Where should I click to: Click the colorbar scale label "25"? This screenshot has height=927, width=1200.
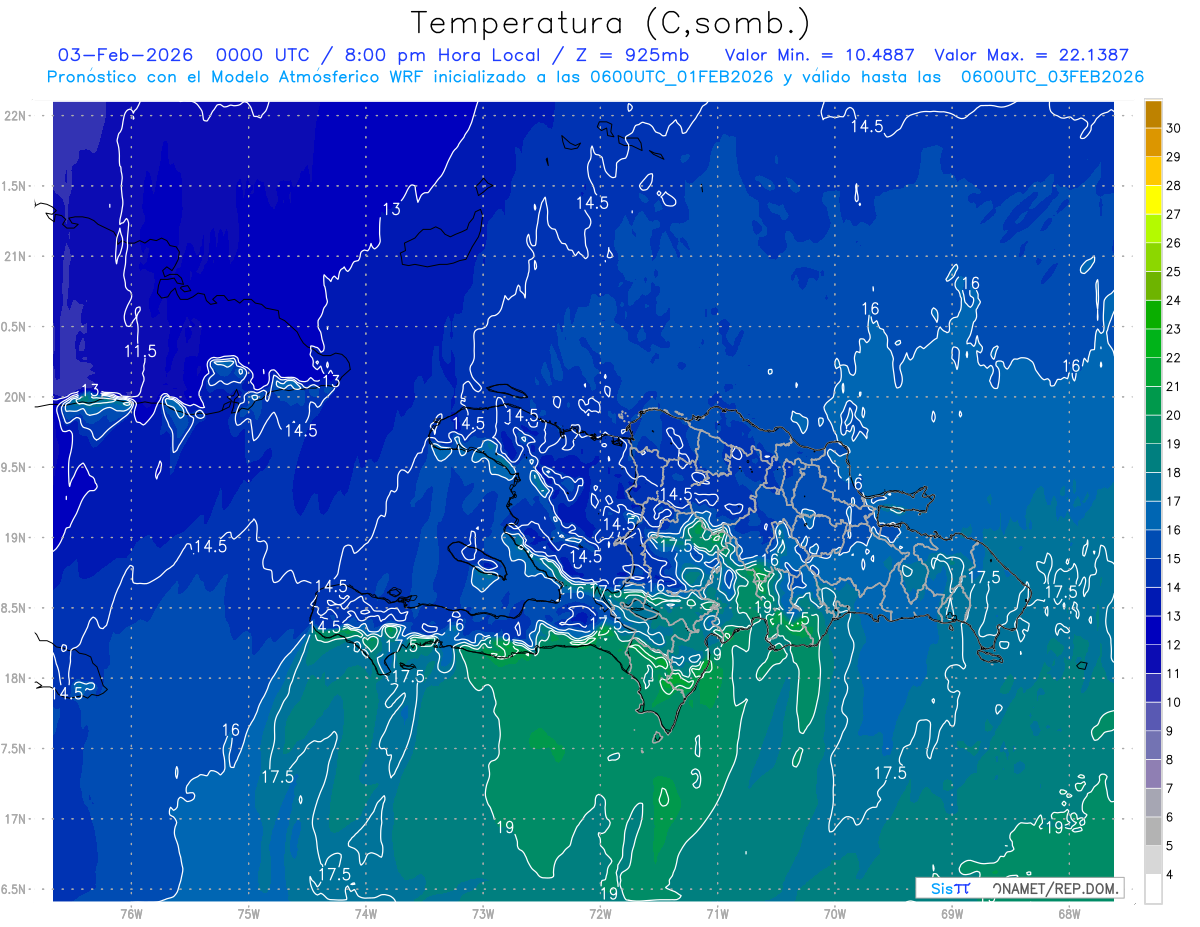click(1174, 272)
